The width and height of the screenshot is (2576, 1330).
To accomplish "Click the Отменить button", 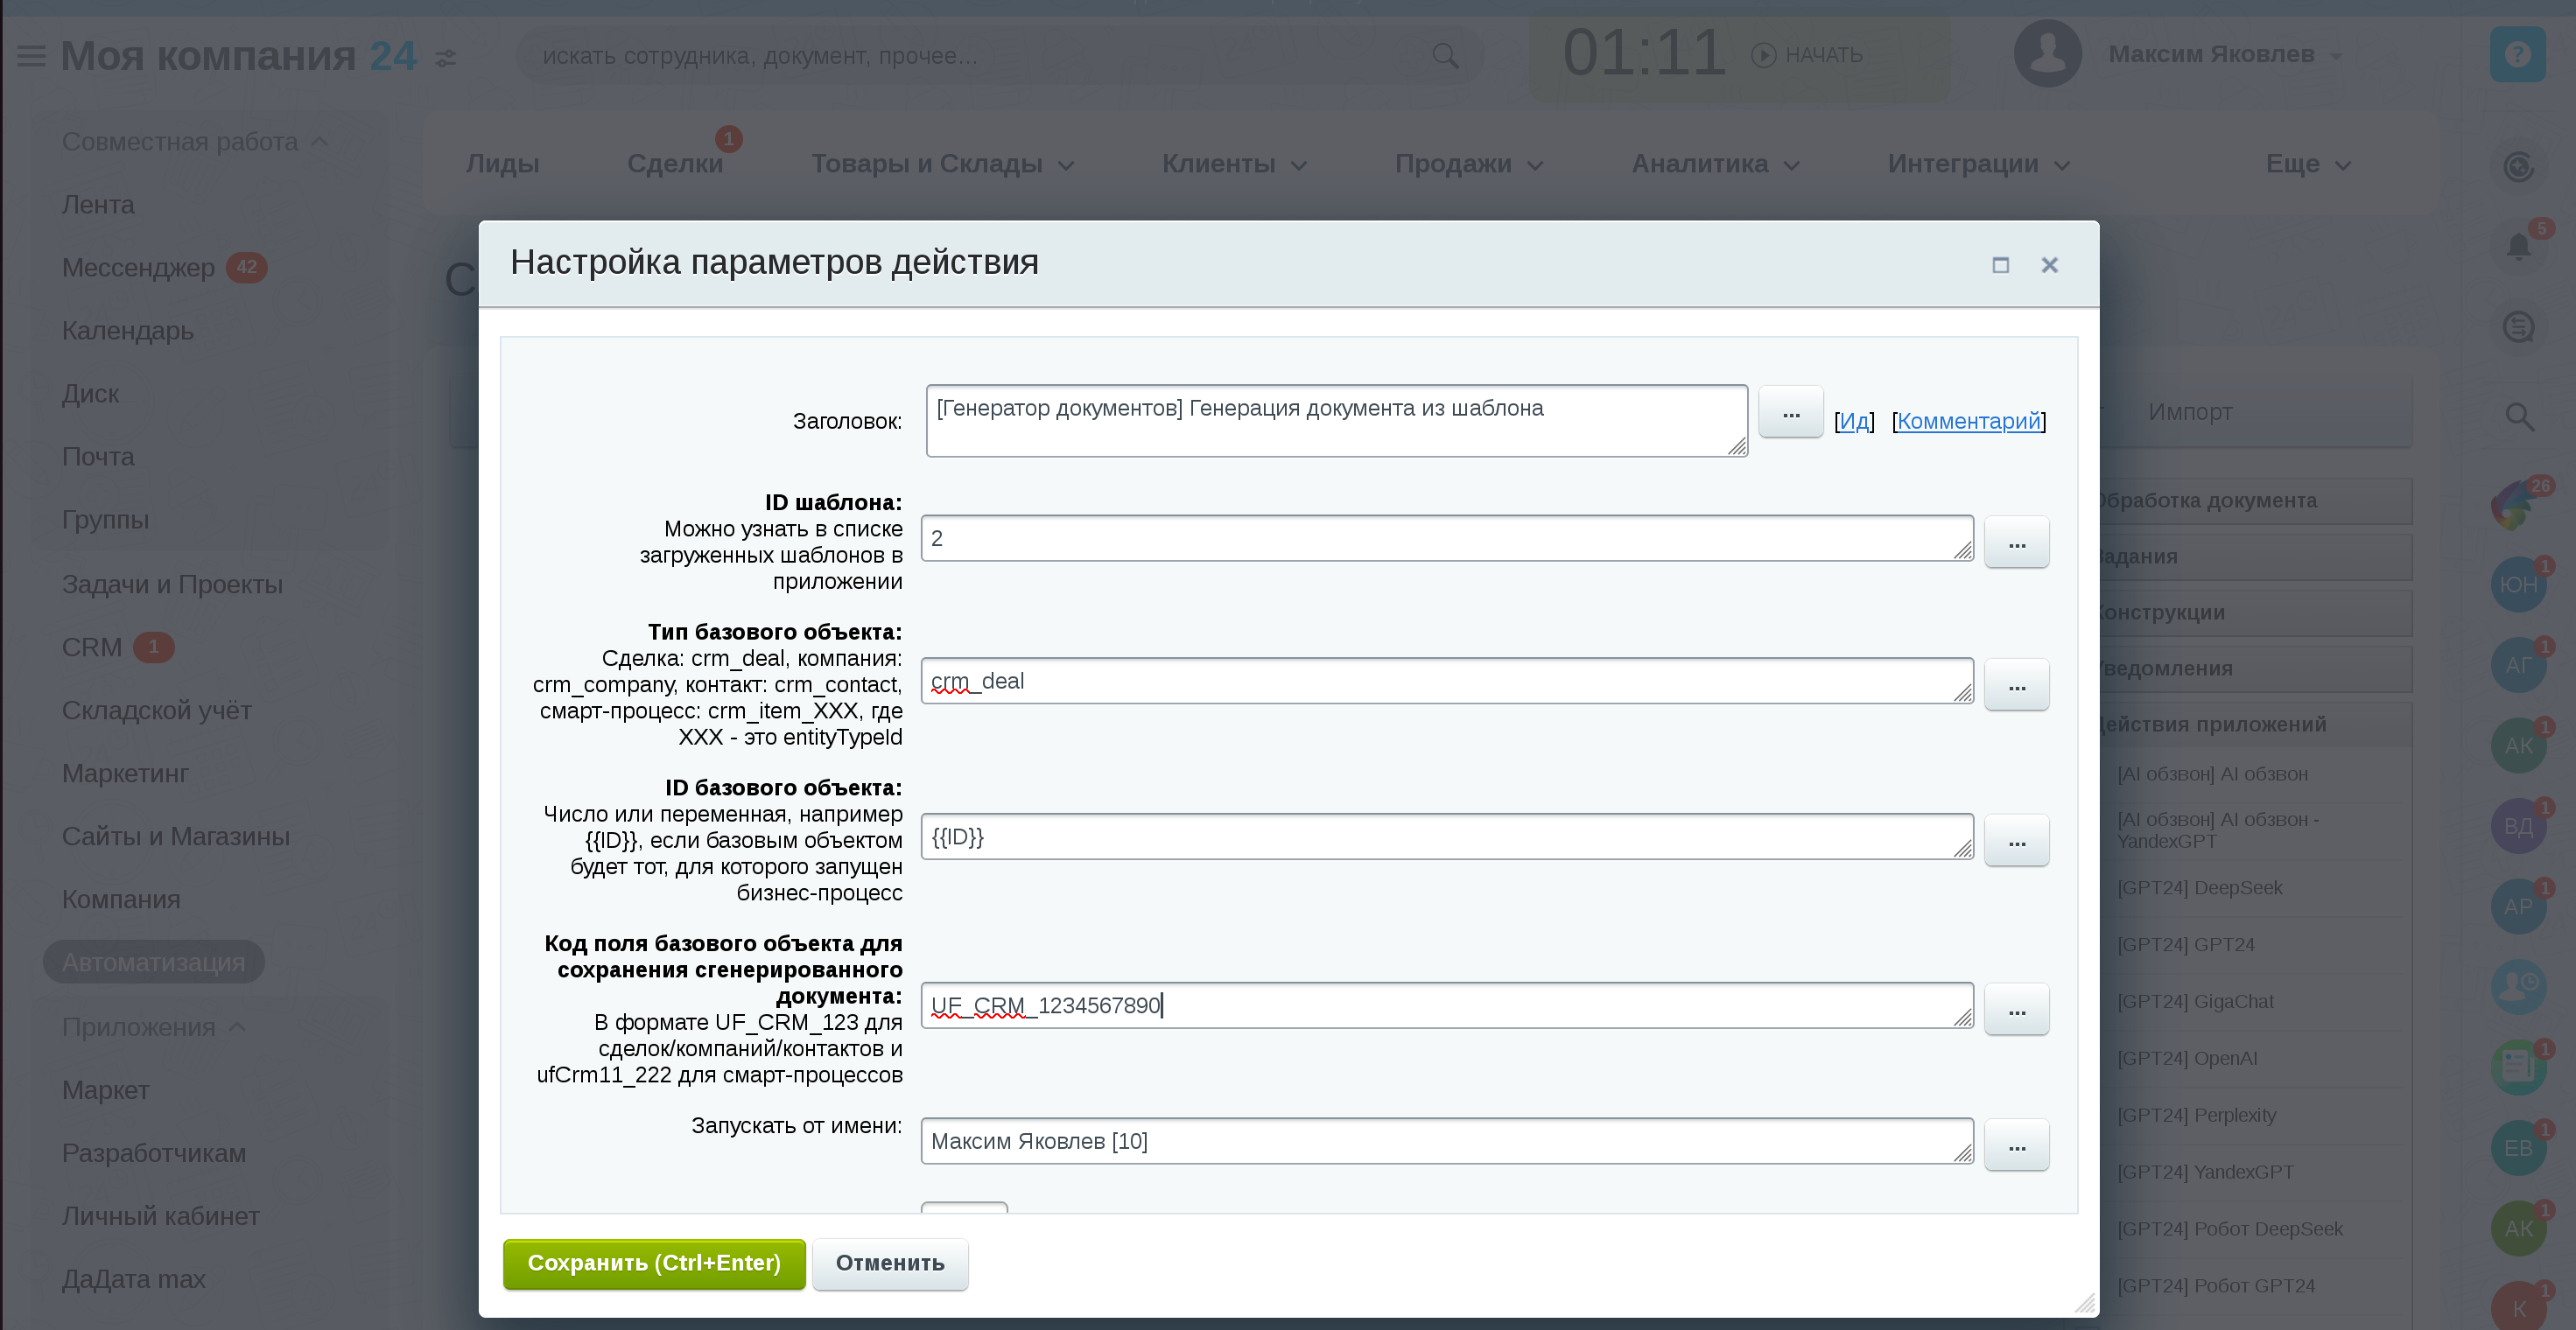I will click(x=889, y=1263).
